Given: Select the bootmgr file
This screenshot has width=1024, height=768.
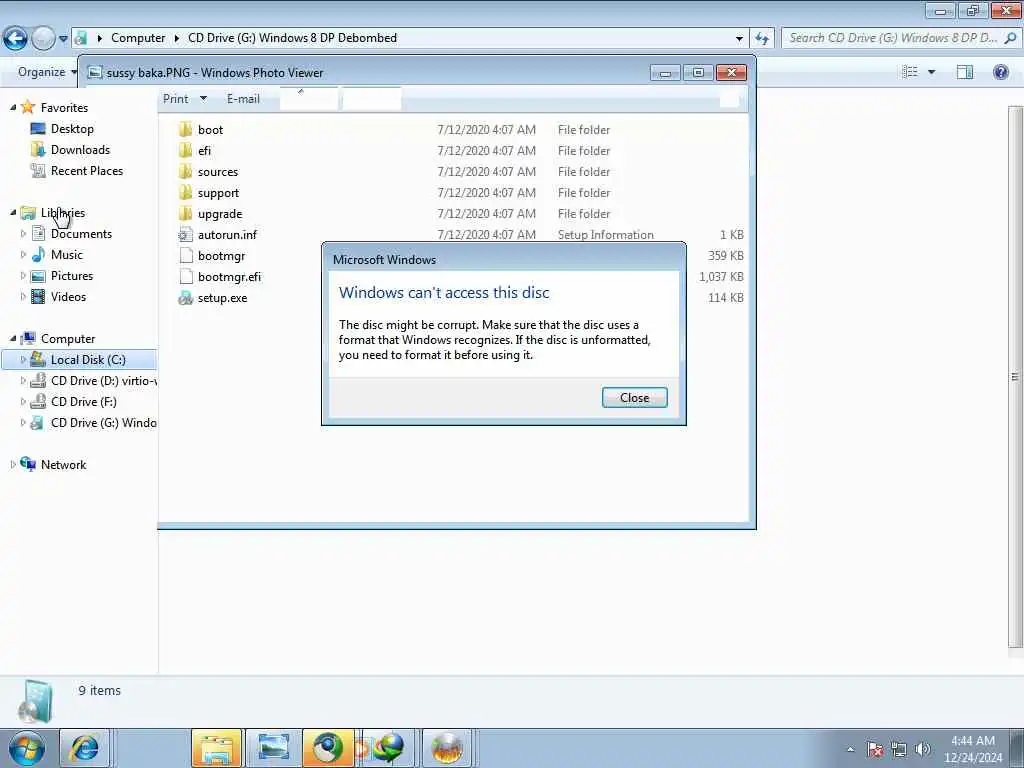Looking at the screenshot, I should [x=221, y=255].
